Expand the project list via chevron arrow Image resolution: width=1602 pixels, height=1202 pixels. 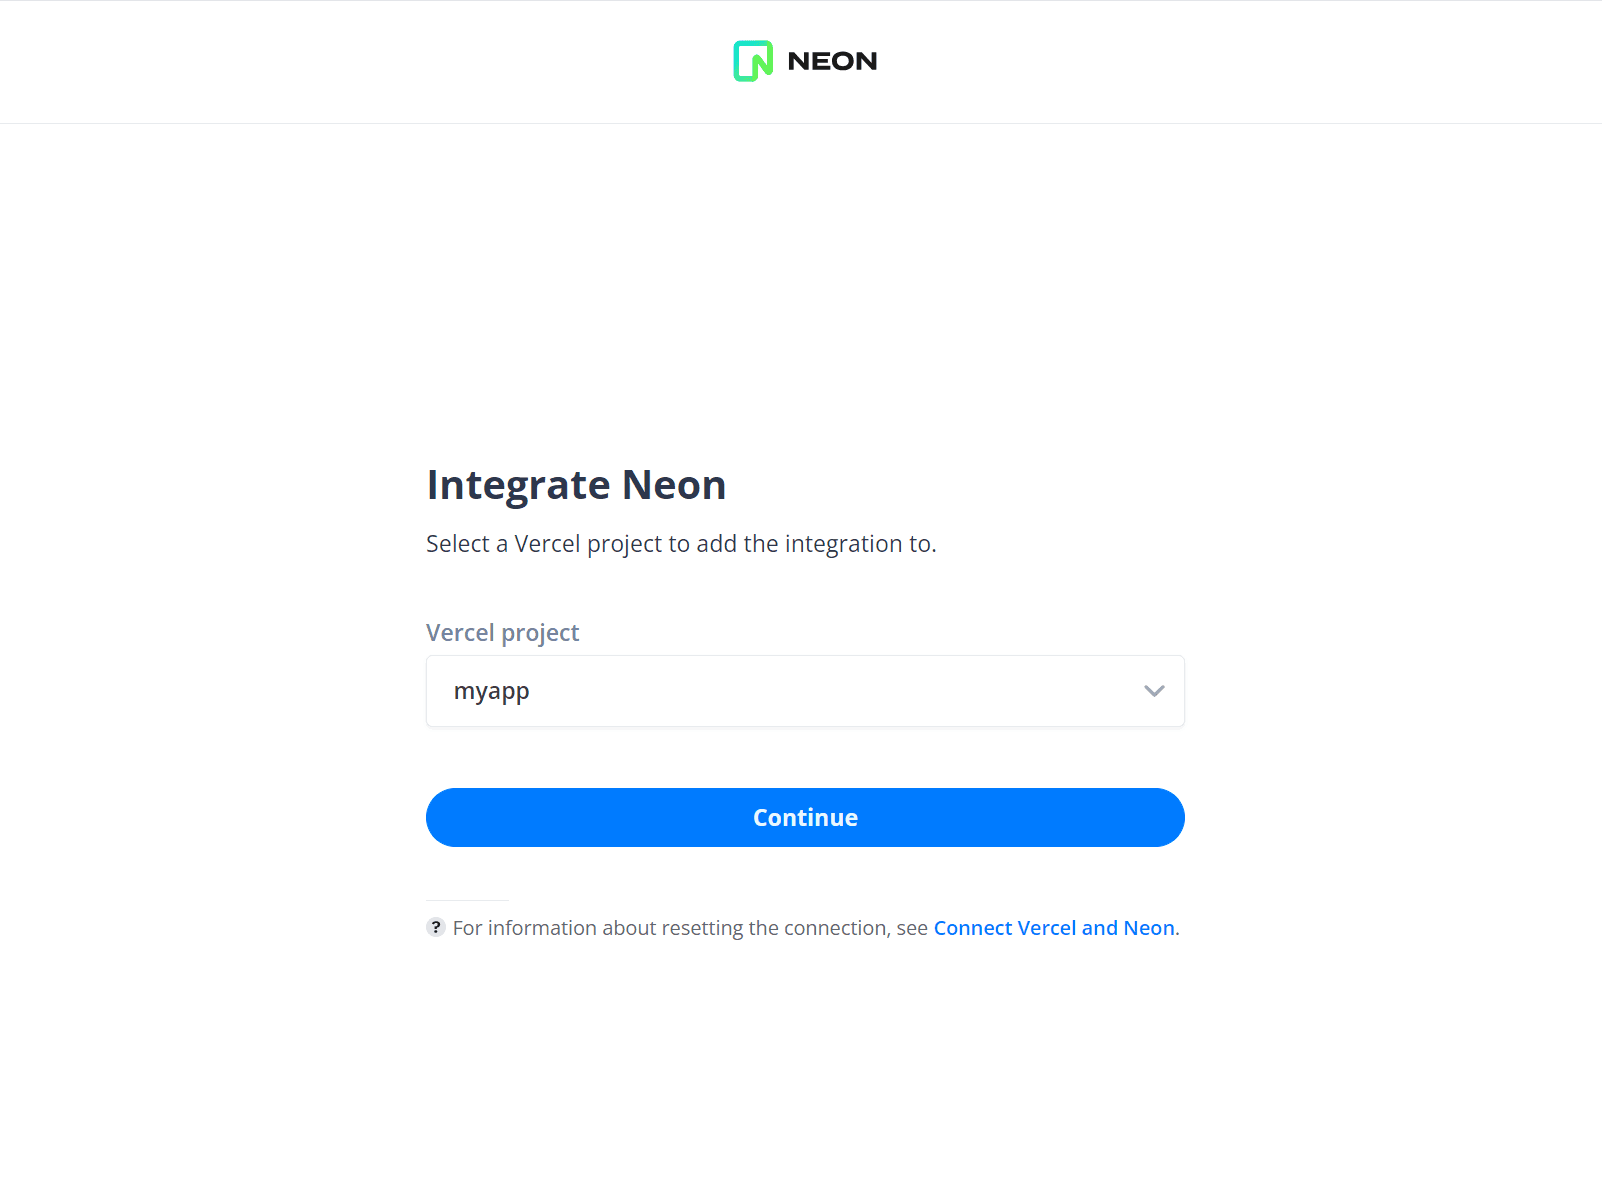click(x=1154, y=691)
